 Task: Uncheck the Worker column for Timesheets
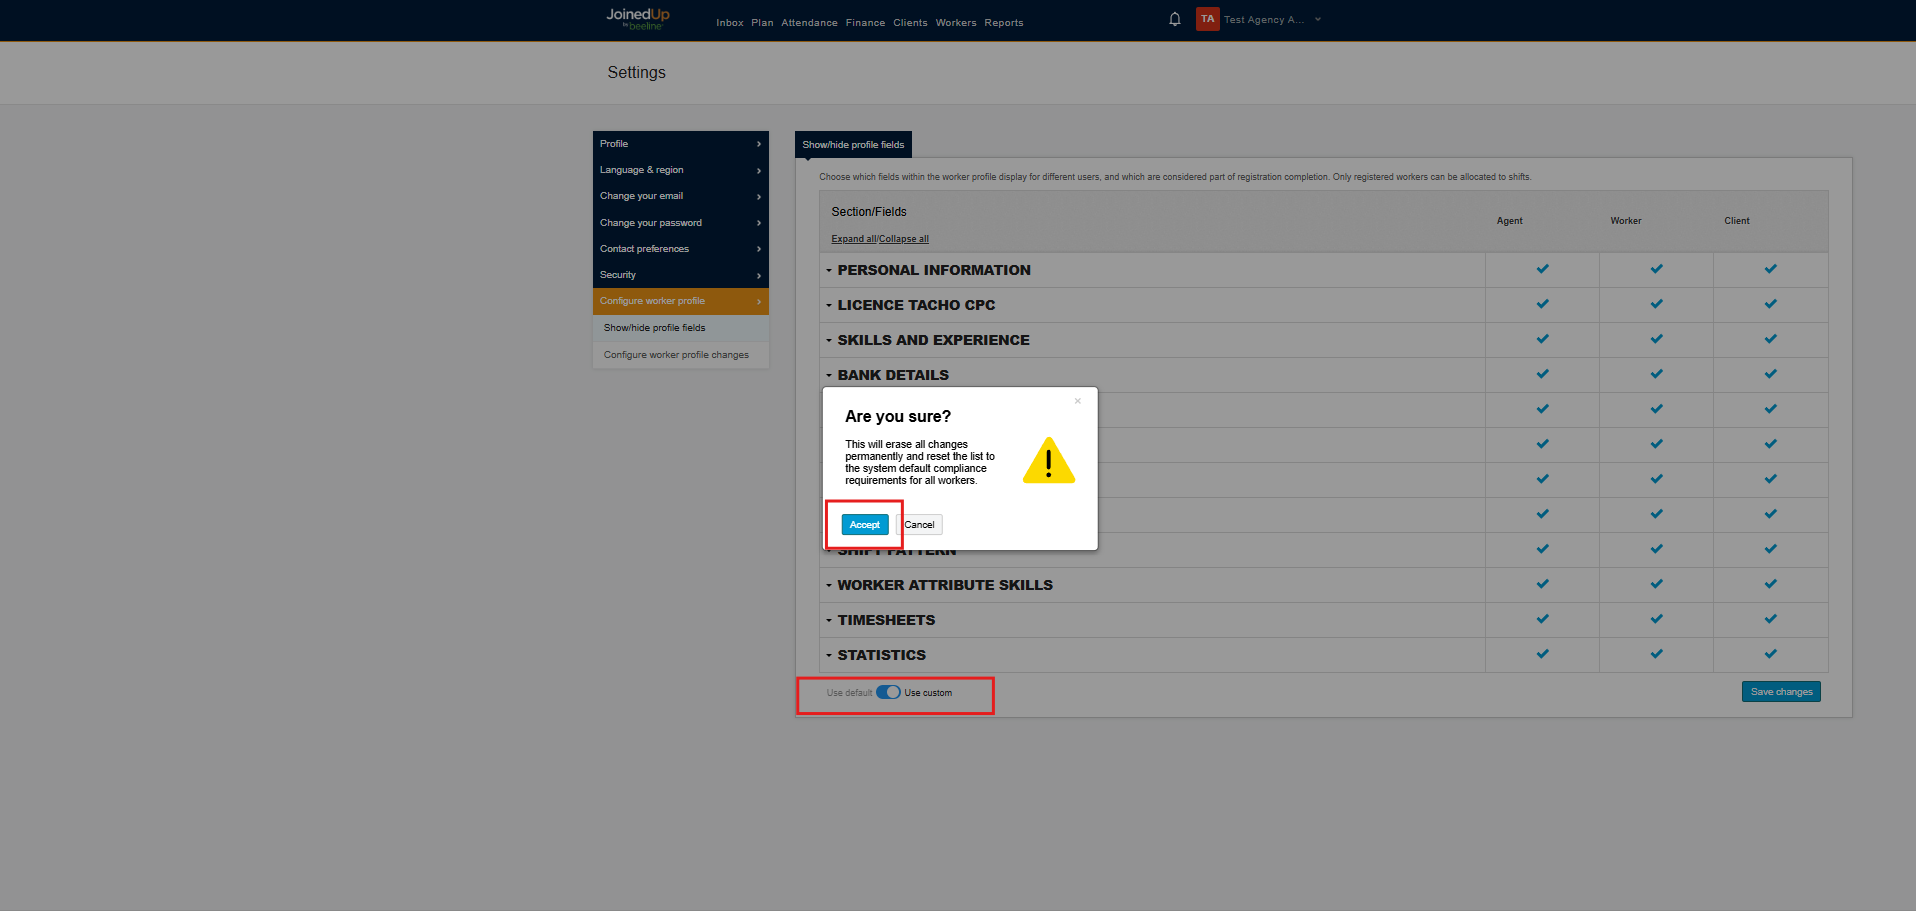[1656, 619]
